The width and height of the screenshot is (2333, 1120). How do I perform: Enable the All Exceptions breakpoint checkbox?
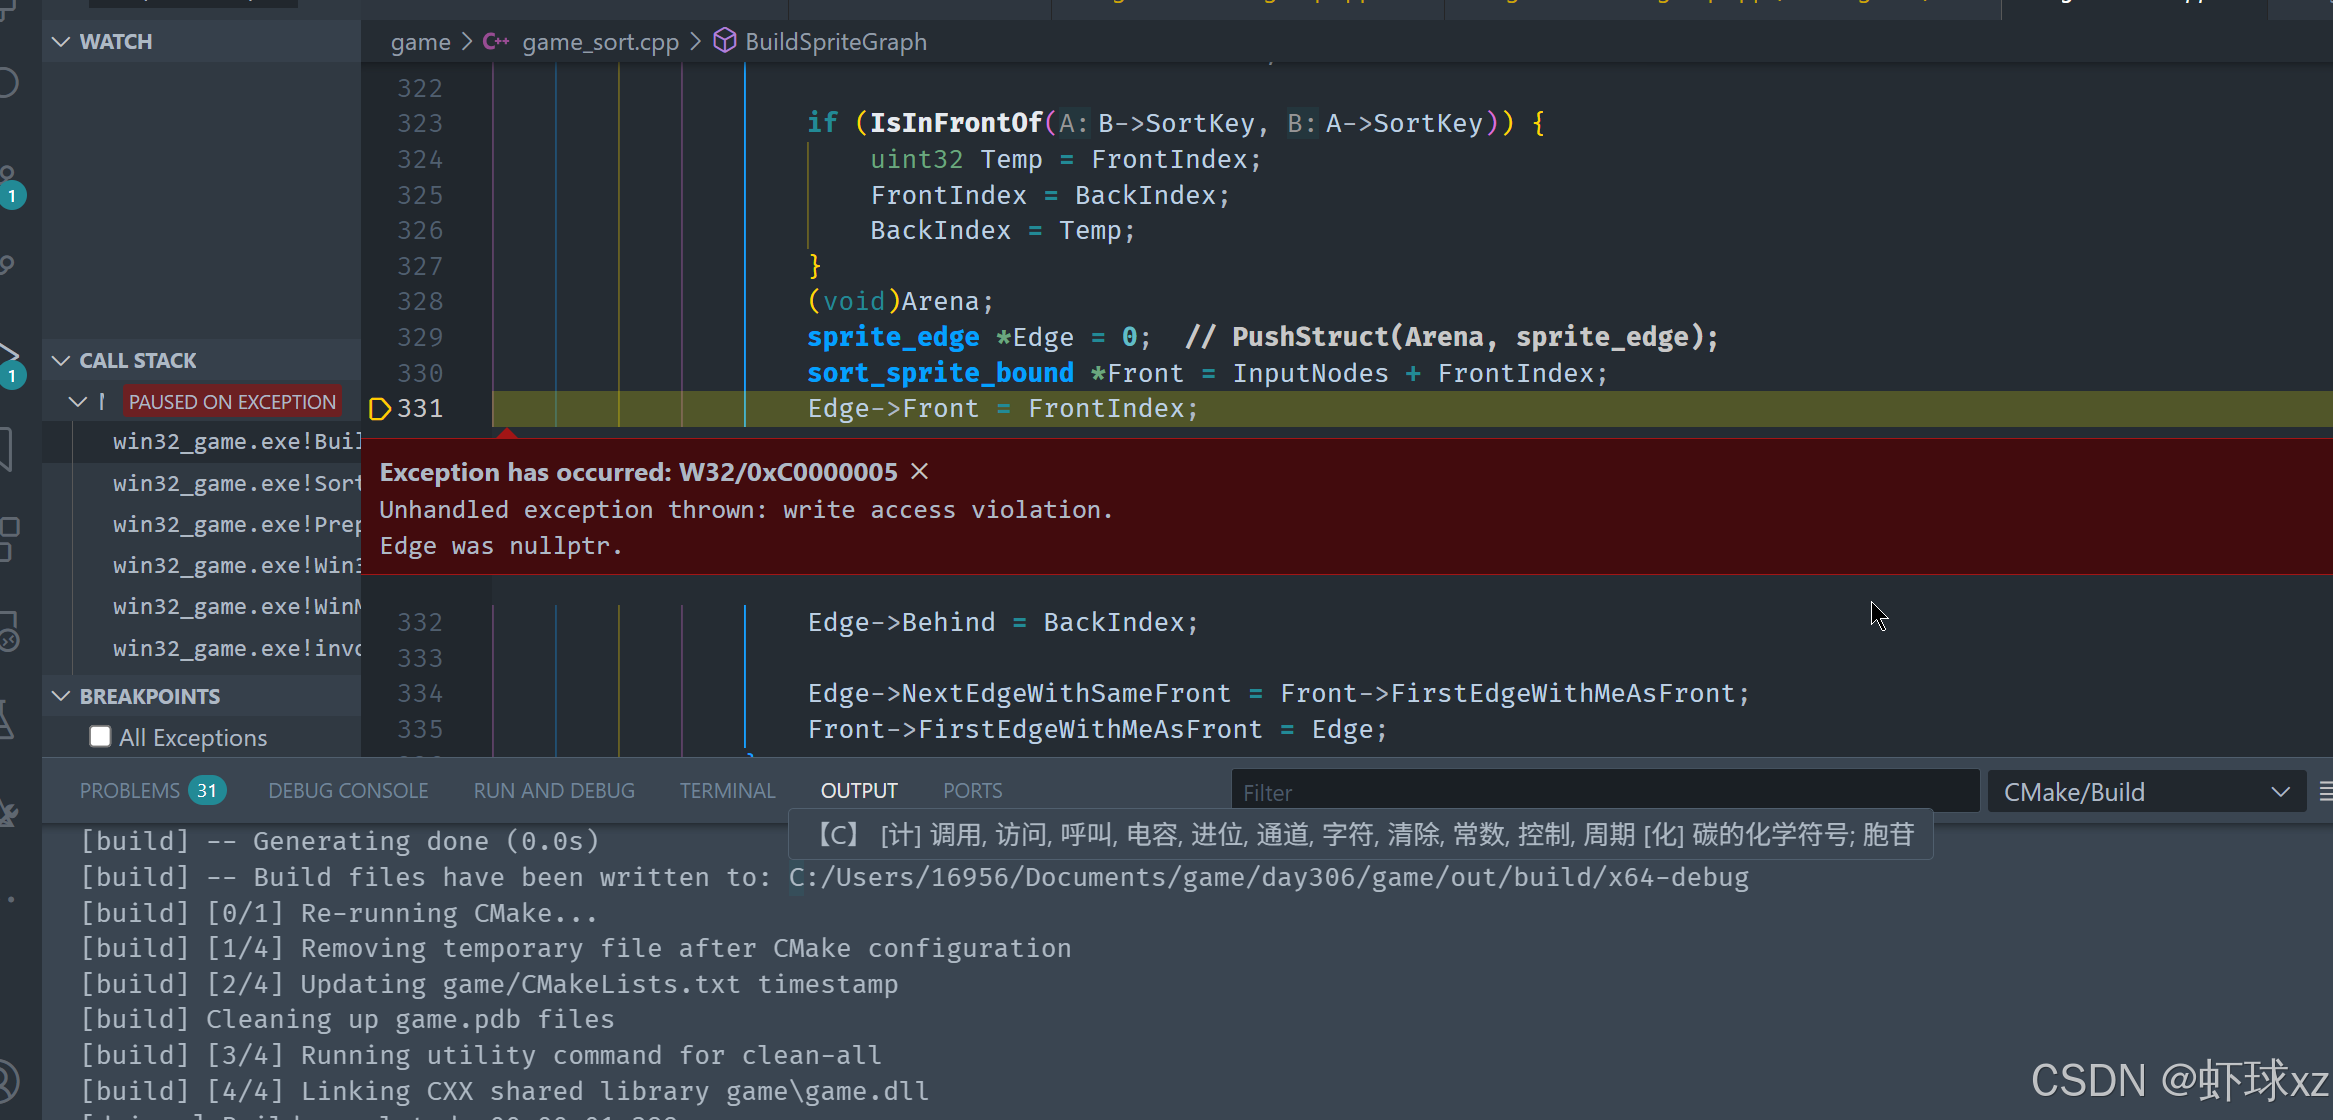point(100,737)
